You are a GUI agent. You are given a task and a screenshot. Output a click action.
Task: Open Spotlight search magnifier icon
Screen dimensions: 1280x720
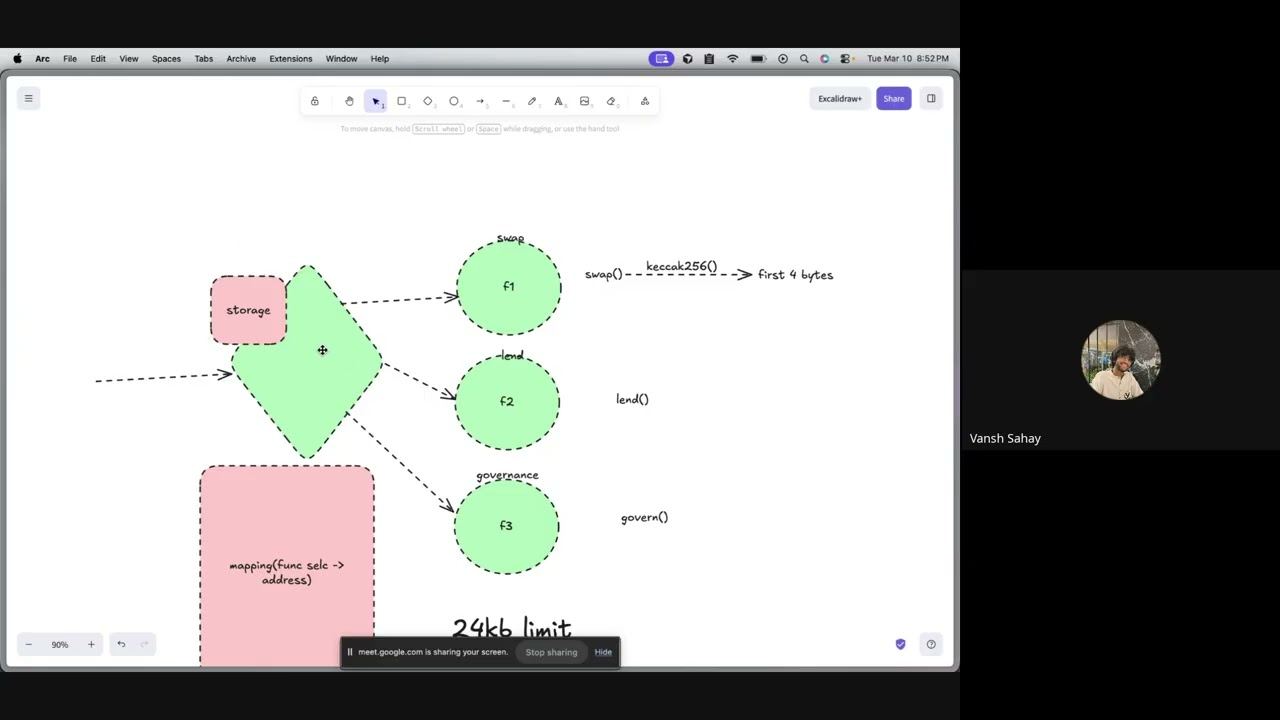(x=804, y=59)
